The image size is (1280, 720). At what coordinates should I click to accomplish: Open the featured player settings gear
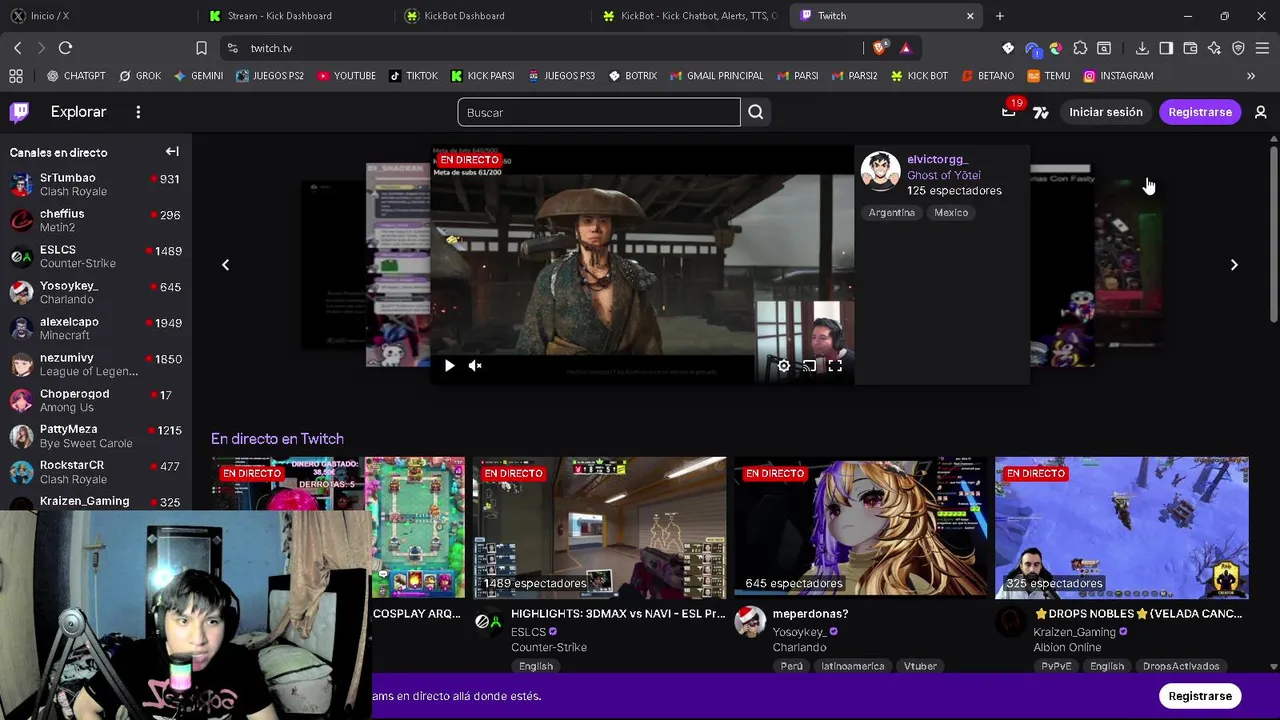click(x=784, y=366)
